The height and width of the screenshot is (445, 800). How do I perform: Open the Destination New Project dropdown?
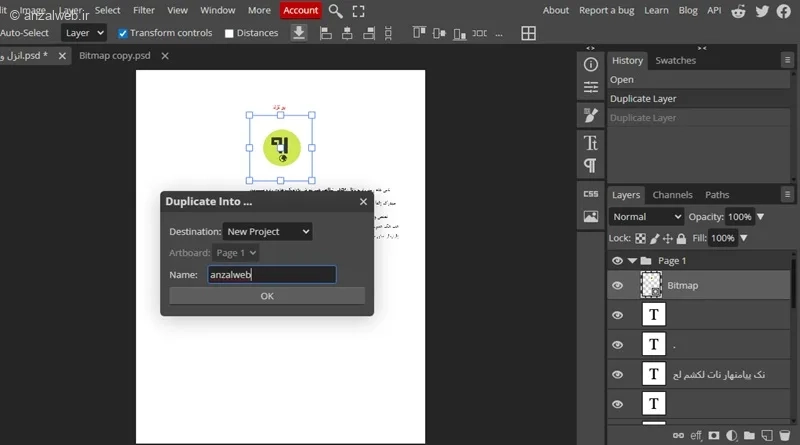point(267,232)
